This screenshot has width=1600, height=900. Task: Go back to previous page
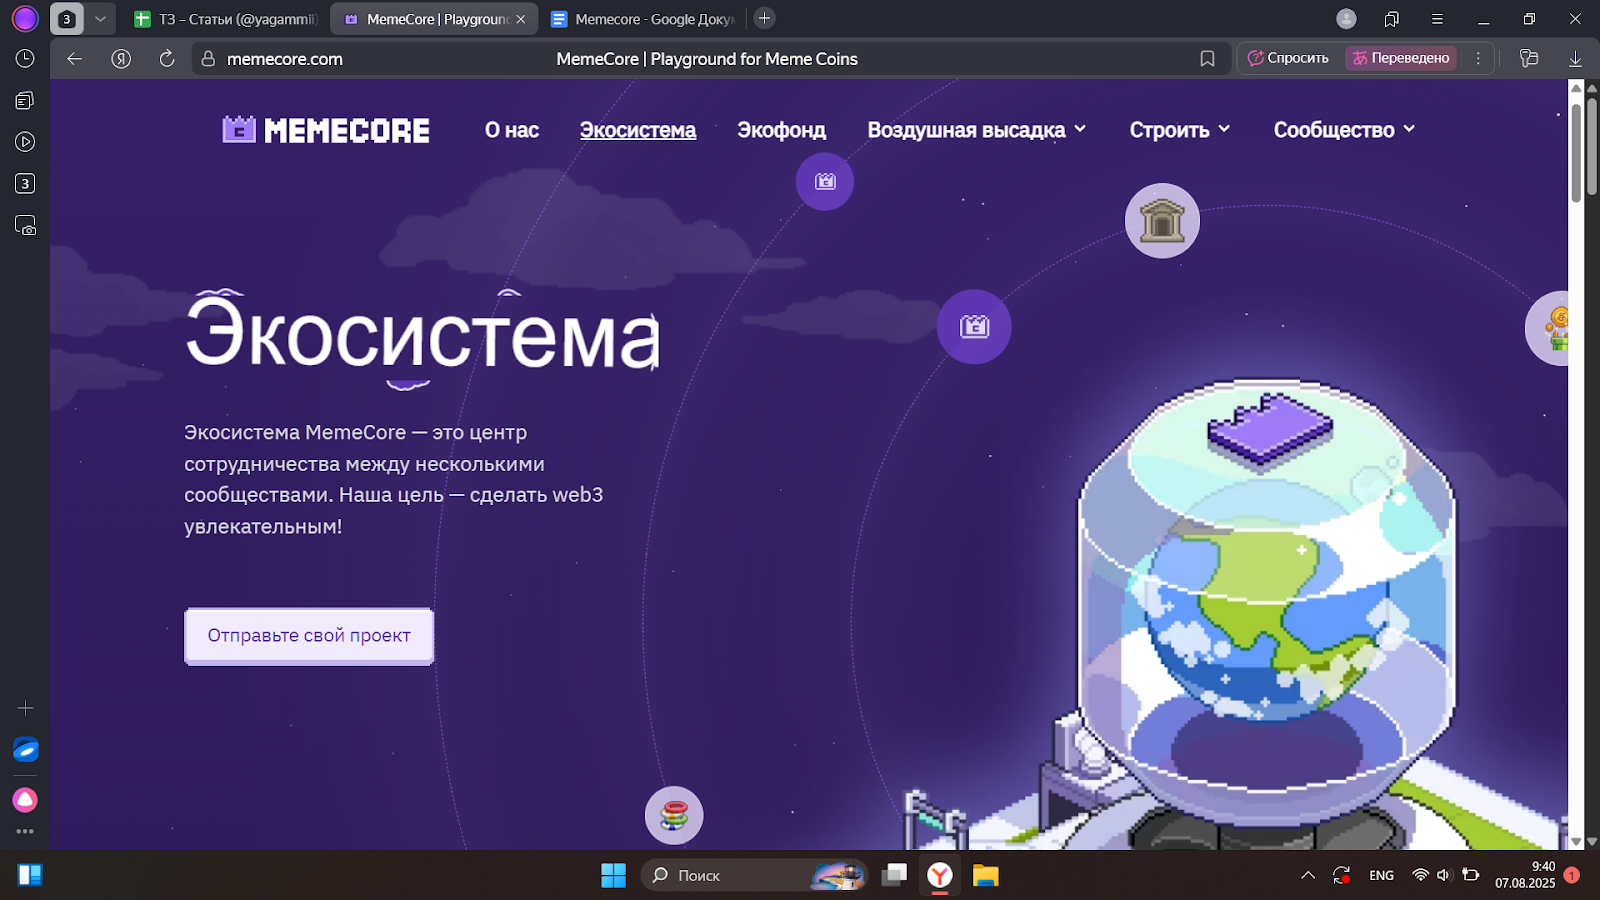[x=74, y=59]
